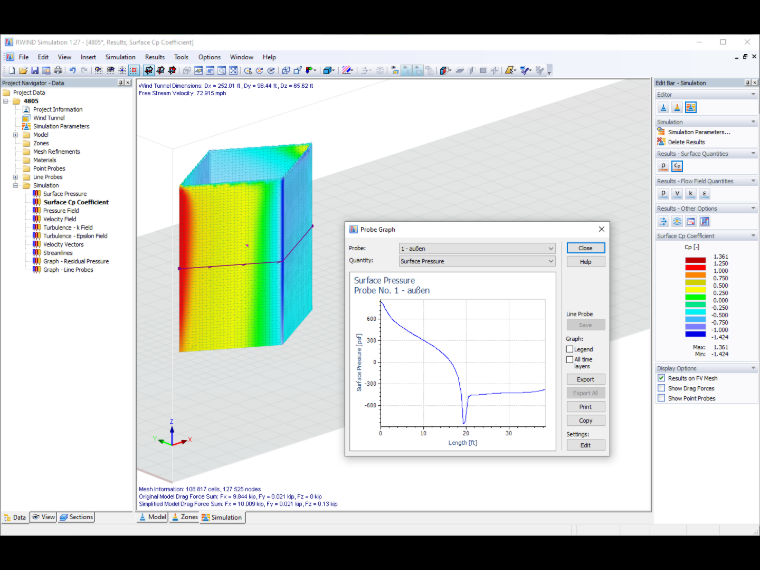Expand the Line Probes node in tree

(16, 177)
